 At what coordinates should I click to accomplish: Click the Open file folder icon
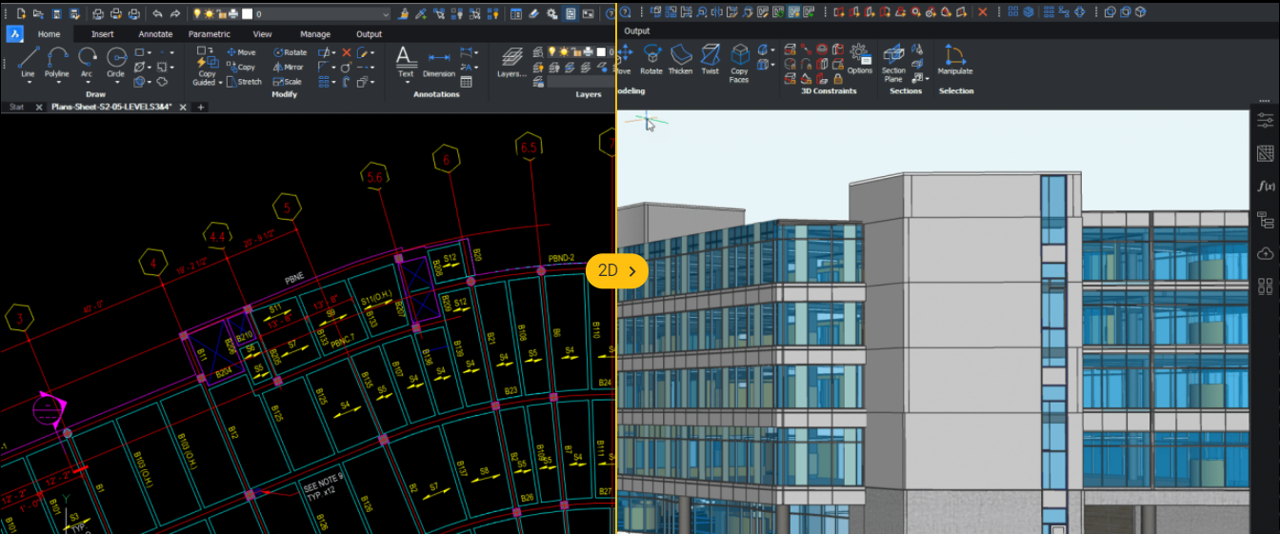coord(38,13)
